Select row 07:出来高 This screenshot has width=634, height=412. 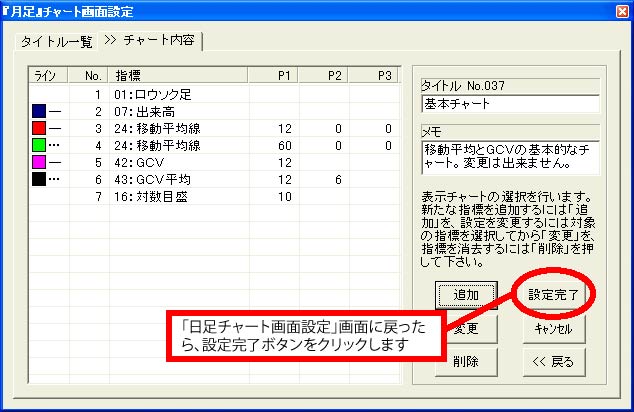click(215, 112)
